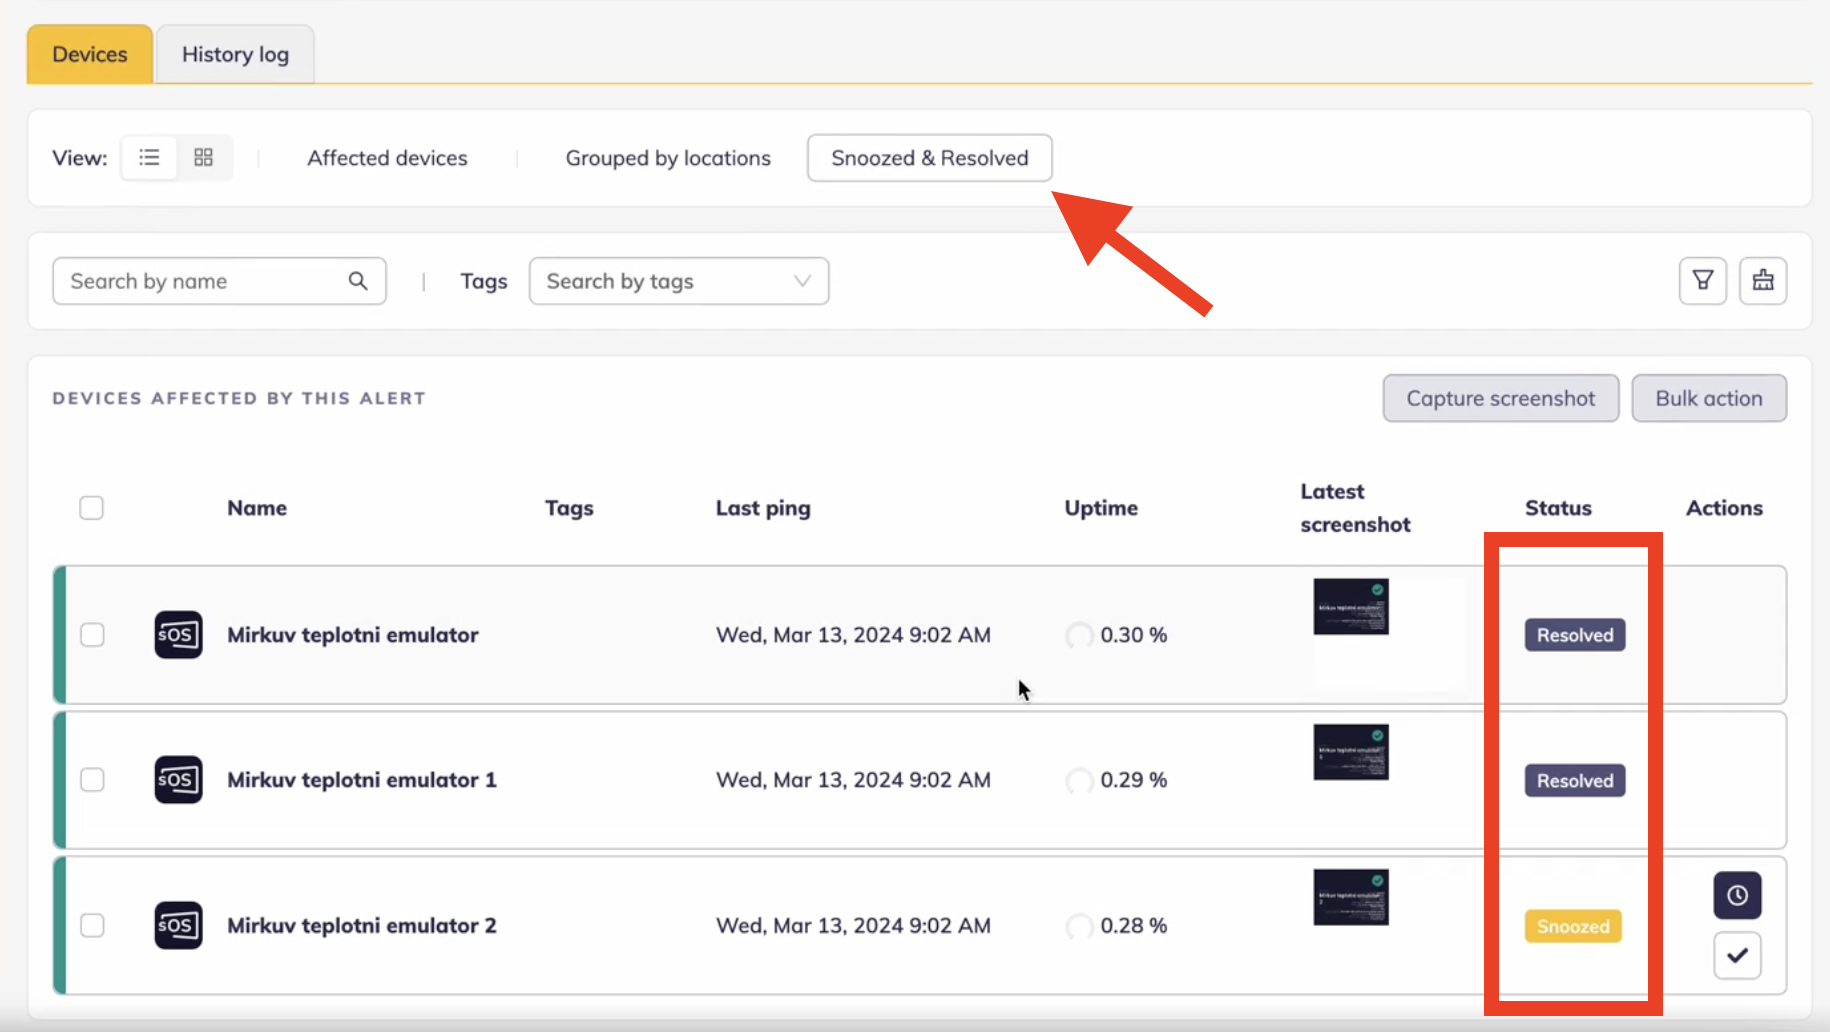The image size is (1830, 1032).
Task: Click snooze clock icon for emulator 2
Action: (1737, 895)
